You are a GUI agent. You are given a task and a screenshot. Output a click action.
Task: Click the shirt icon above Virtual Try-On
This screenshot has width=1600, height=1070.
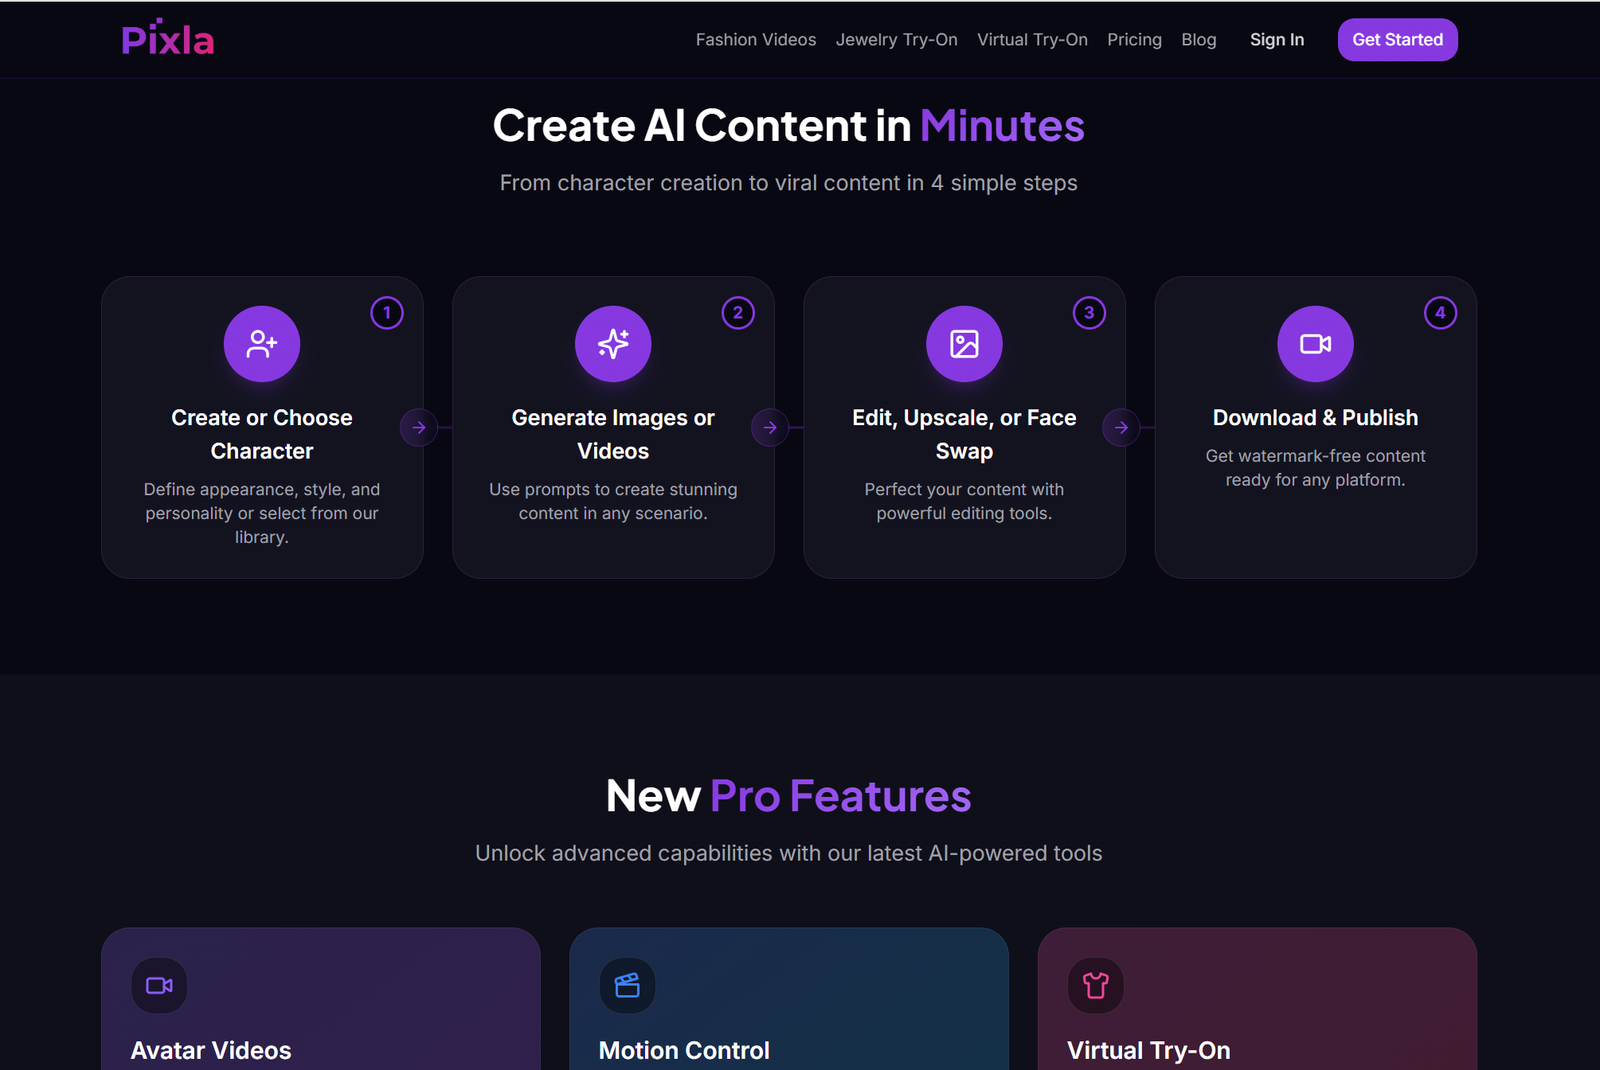click(x=1095, y=986)
